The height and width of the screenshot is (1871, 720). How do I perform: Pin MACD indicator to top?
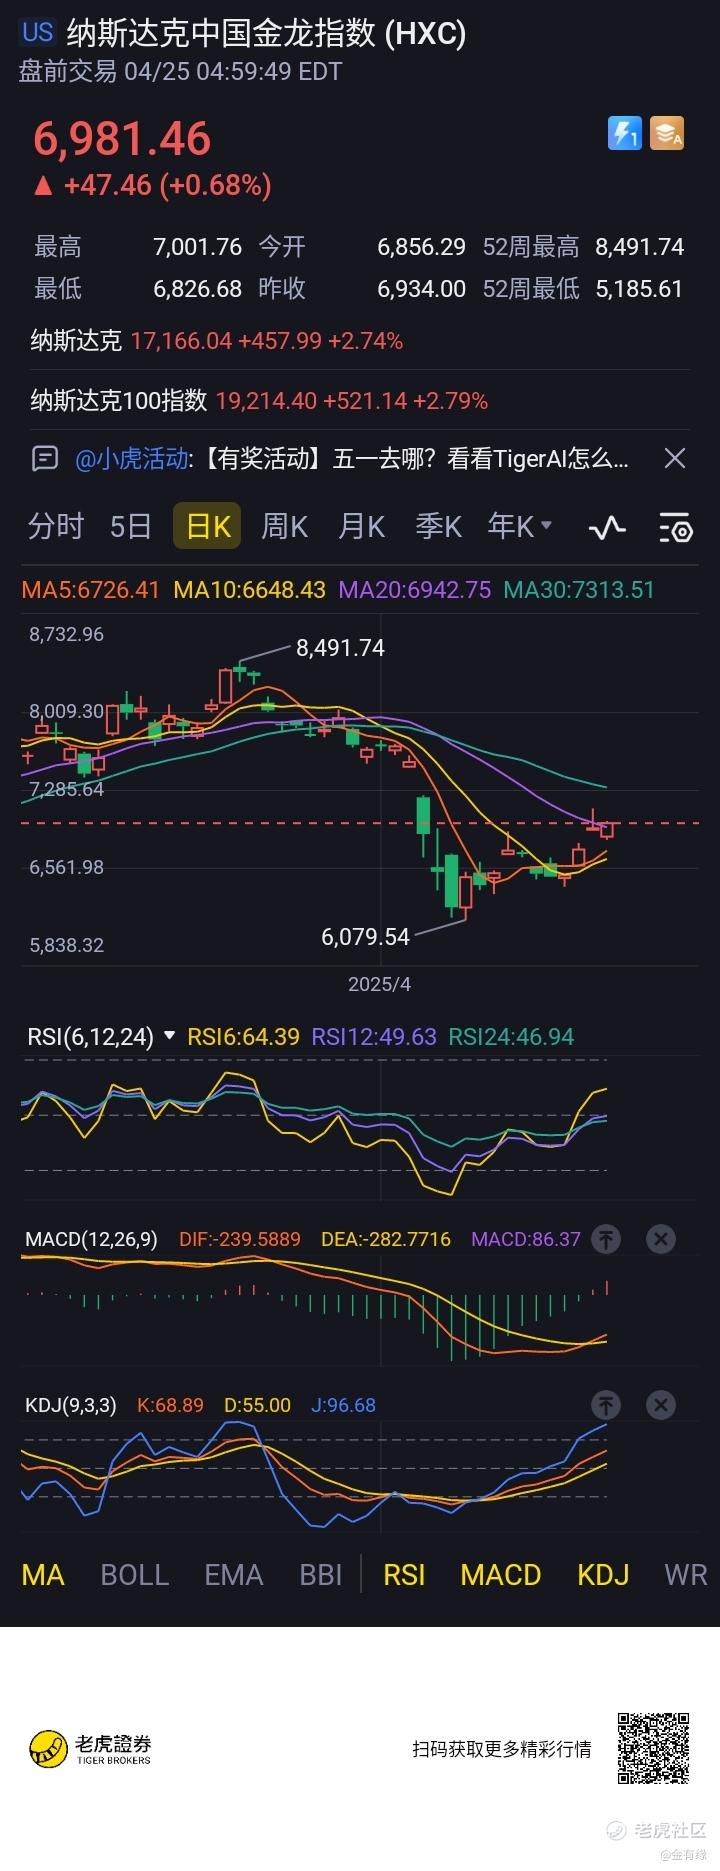click(606, 1239)
